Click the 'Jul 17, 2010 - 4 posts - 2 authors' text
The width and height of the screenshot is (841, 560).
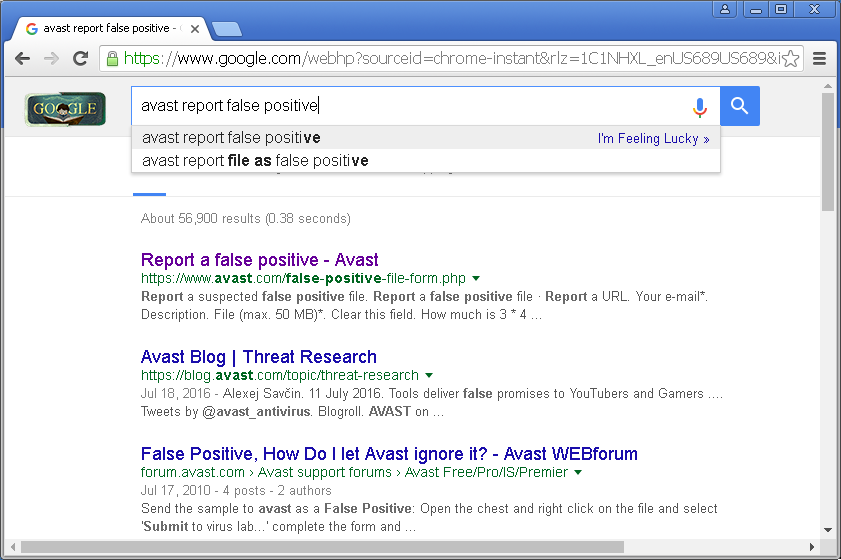coord(236,490)
